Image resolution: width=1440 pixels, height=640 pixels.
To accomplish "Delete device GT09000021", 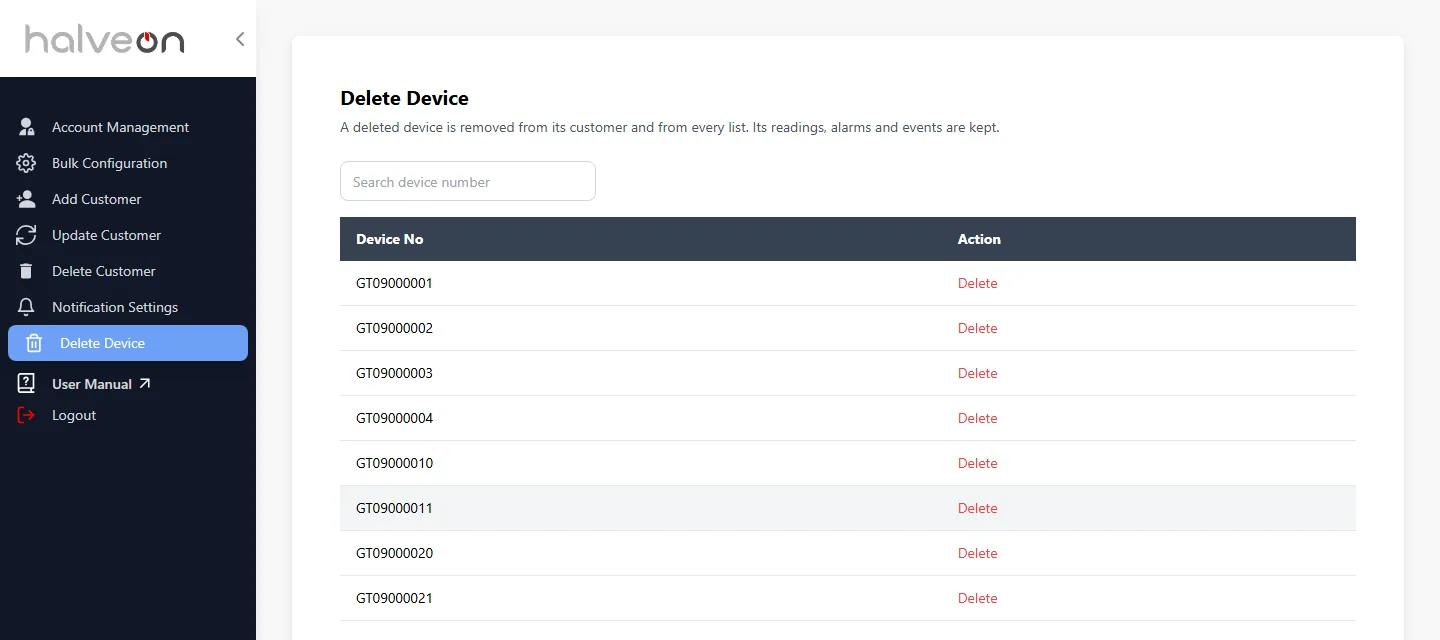I will click(x=977, y=598).
